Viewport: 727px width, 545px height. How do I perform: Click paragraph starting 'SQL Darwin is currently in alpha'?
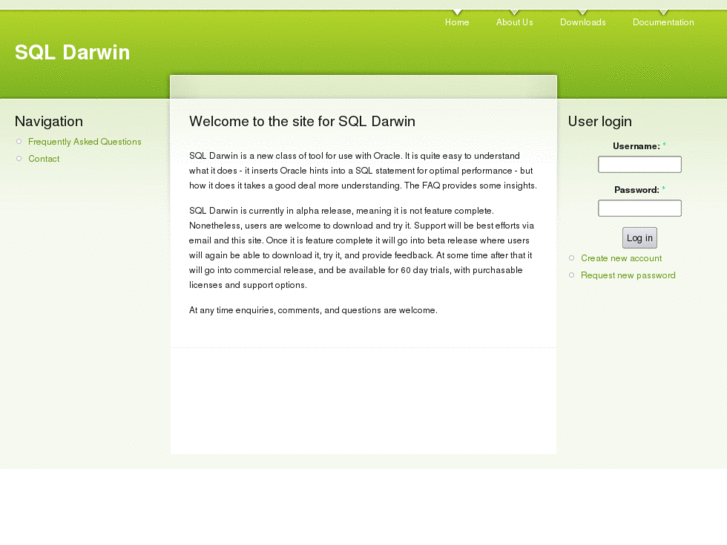click(362, 248)
